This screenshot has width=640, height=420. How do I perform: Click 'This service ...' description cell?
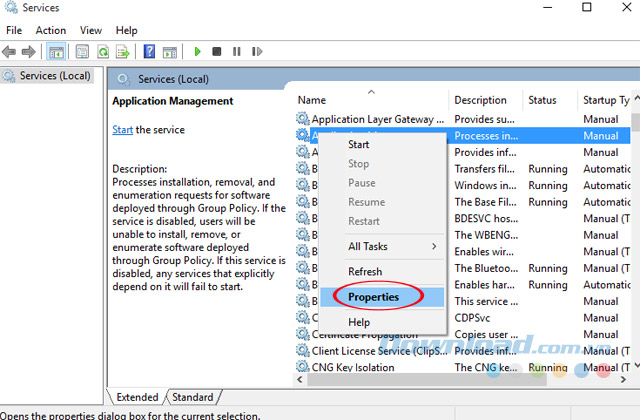(x=486, y=301)
